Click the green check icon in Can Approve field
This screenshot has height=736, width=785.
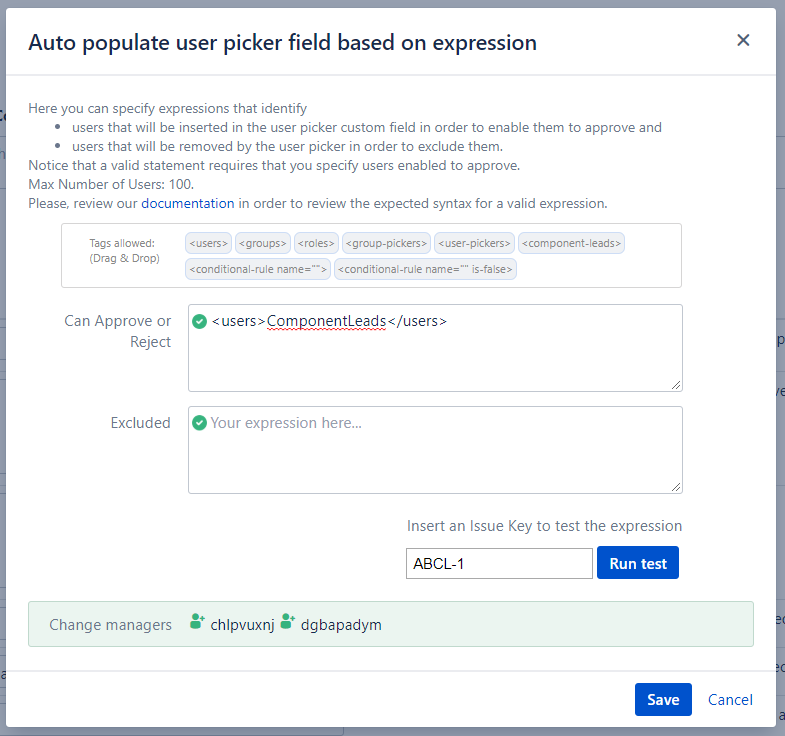click(x=200, y=321)
